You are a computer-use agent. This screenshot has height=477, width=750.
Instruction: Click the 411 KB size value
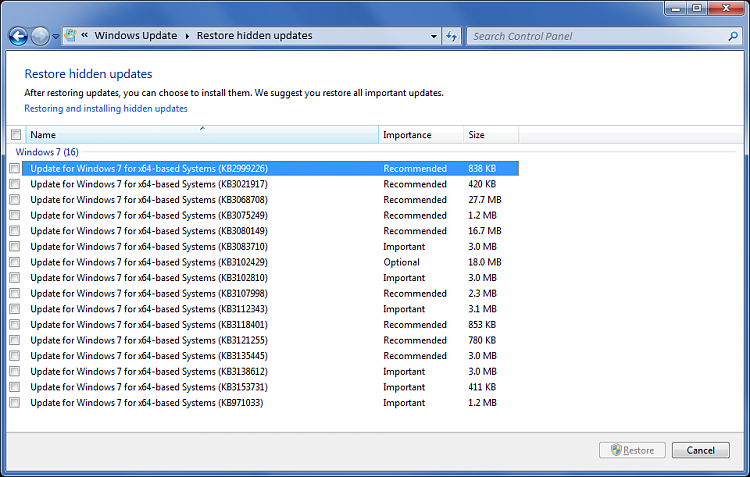click(482, 387)
